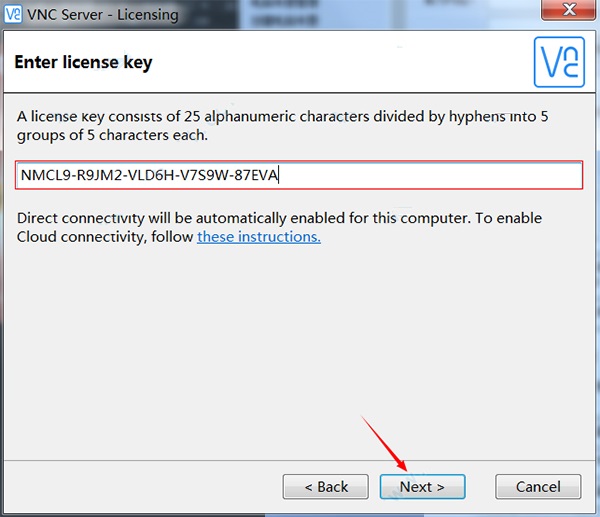The height and width of the screenshot is (517, 600).
Task: Click the red arrow pointing at Next
Action: click(385, 446)
